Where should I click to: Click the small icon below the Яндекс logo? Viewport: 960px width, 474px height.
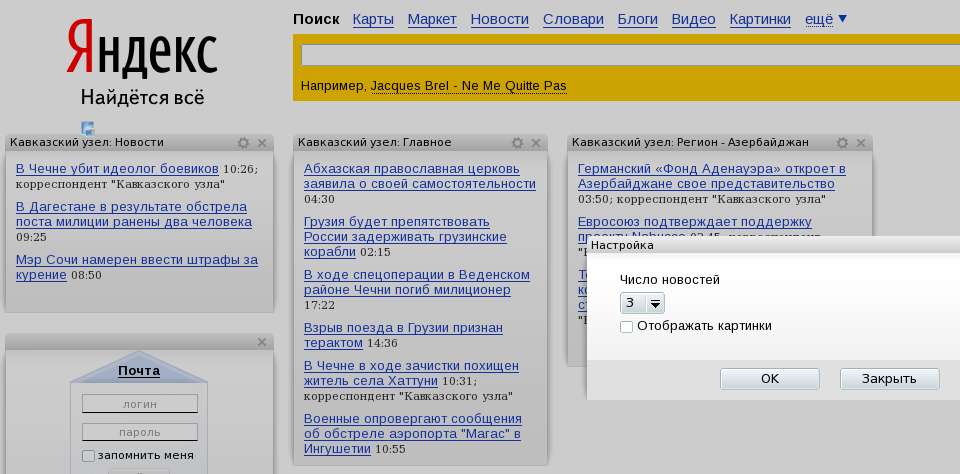[88, 128]
